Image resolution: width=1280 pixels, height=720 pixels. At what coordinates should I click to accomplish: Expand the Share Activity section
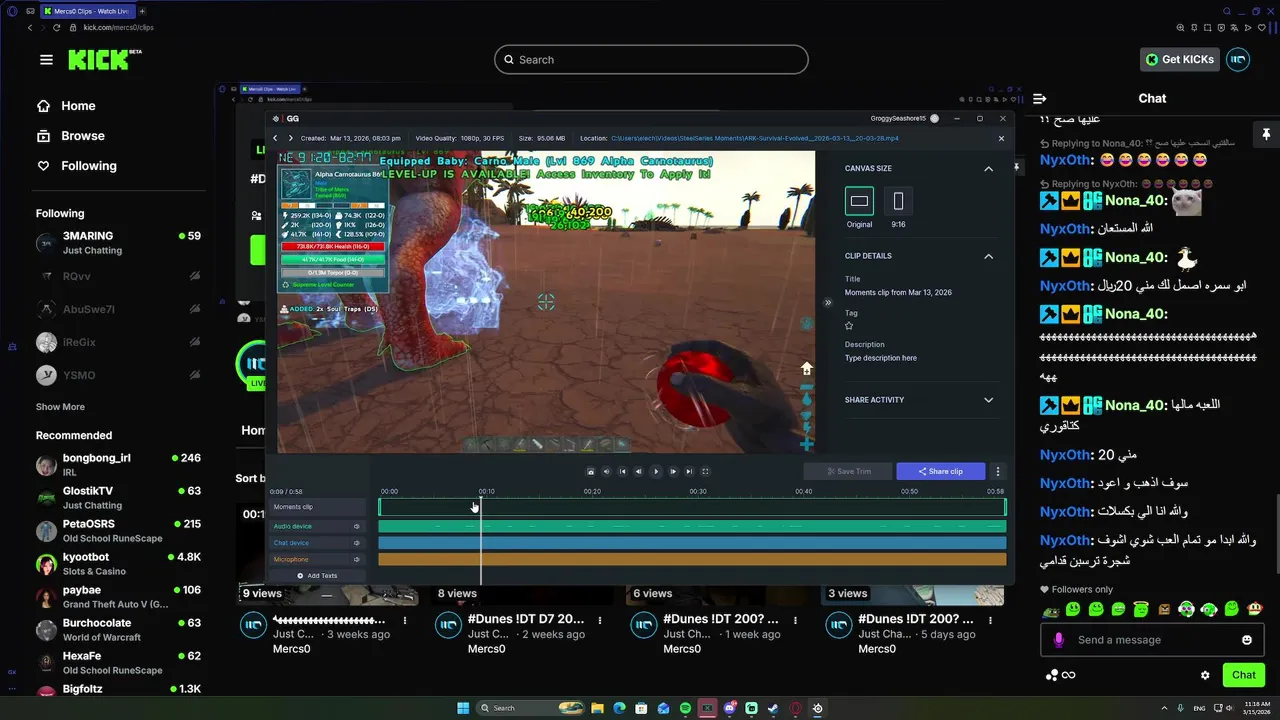988,400
